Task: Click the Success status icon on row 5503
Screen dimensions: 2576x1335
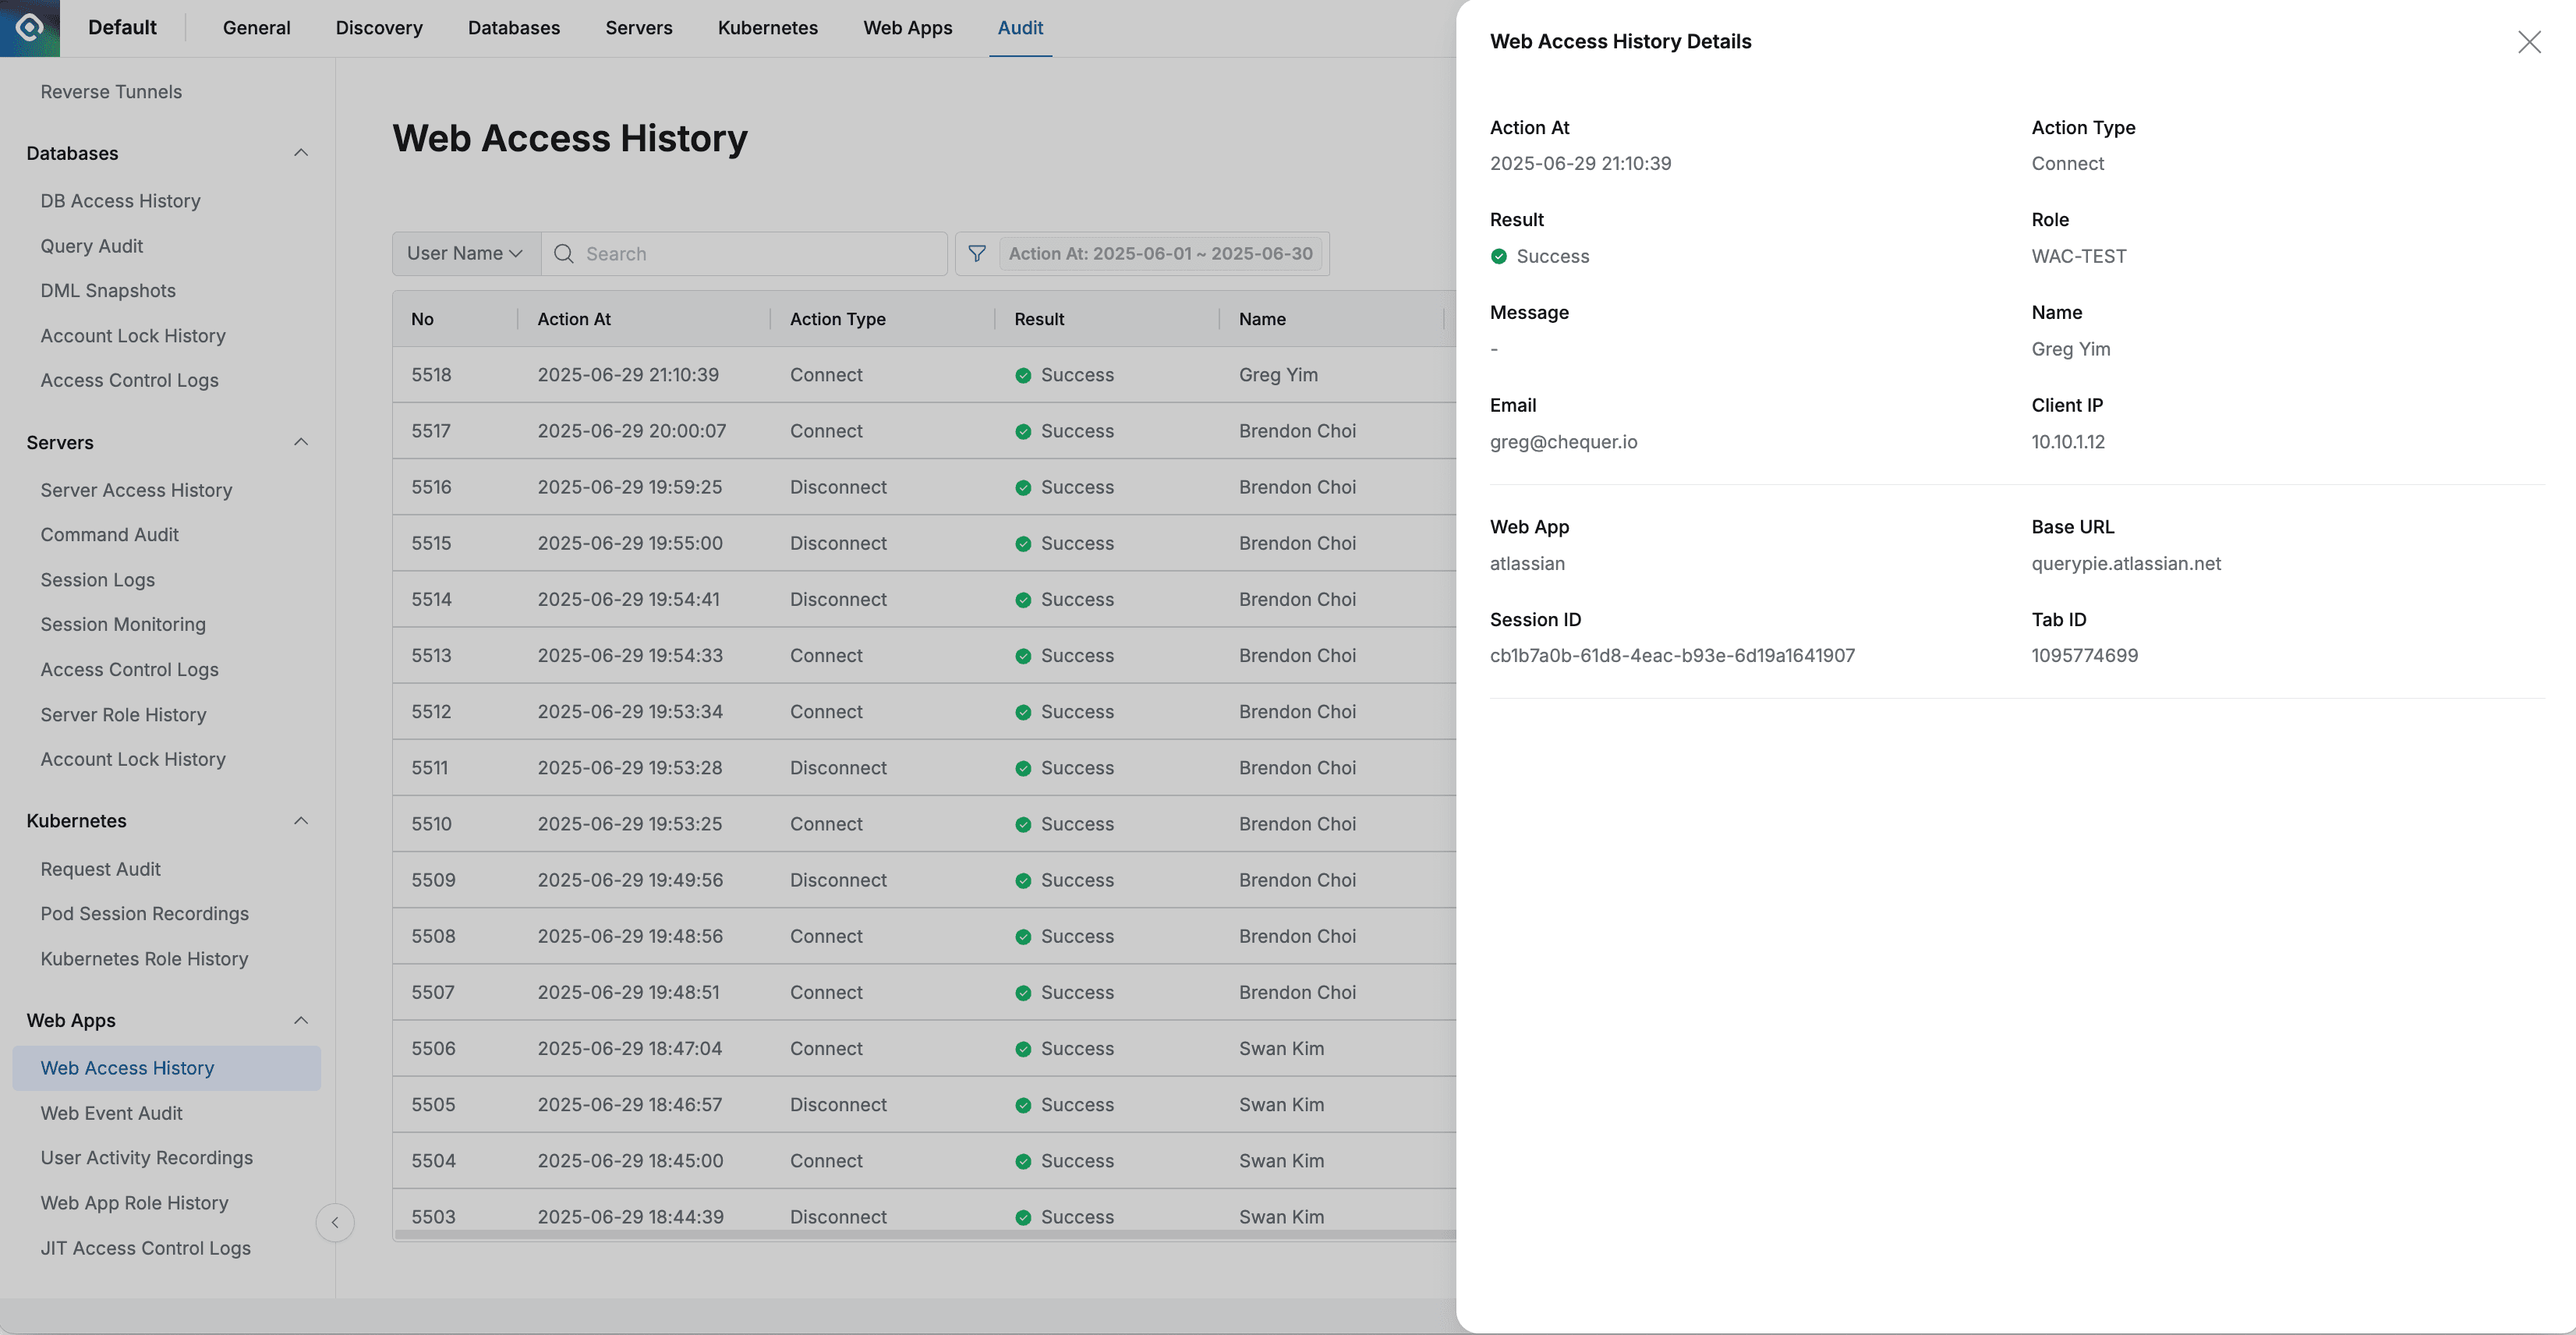Action: point(1022,1217)
